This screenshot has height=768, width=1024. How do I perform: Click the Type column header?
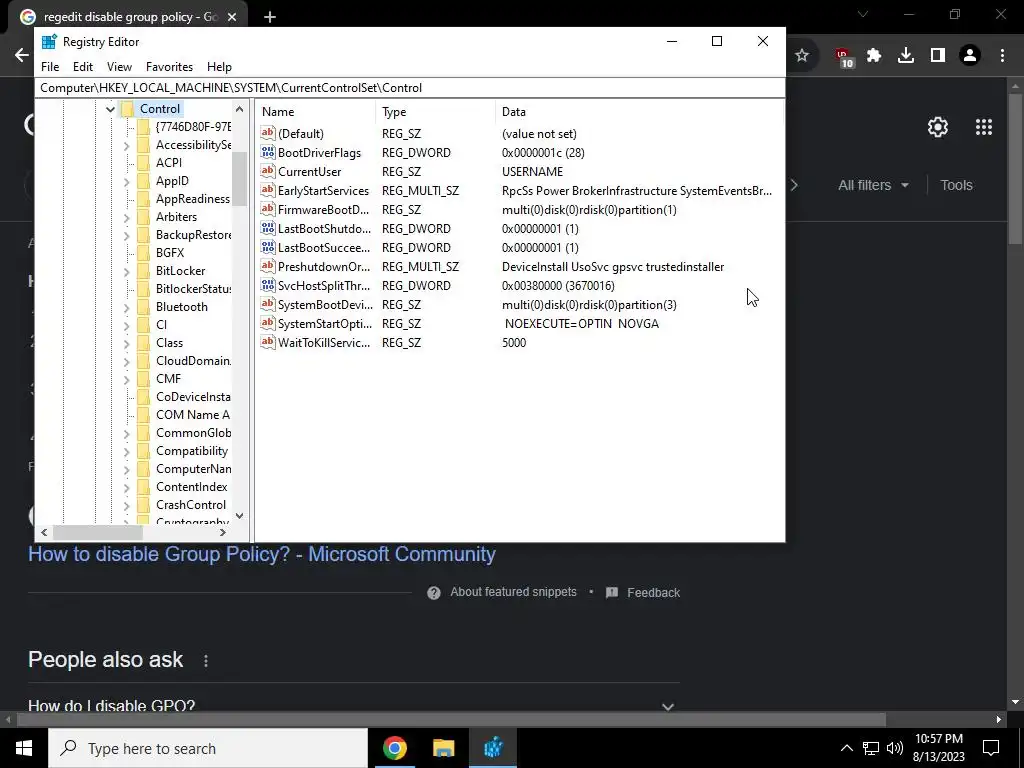coord(436,112)
